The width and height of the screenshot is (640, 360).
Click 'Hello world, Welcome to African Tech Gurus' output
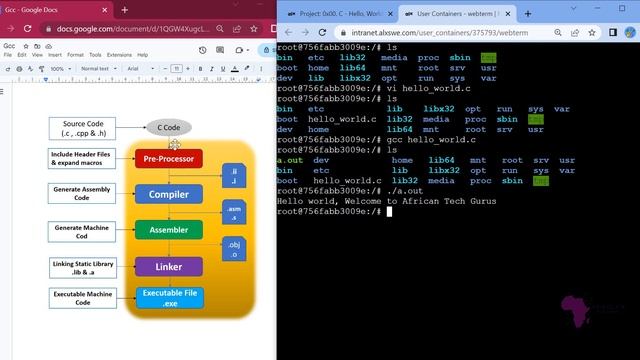[387, 201]
